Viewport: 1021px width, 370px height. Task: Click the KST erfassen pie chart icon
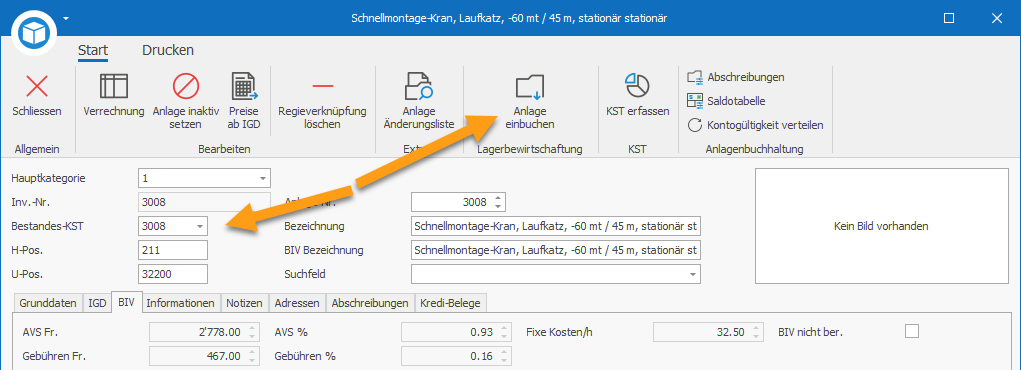point(637,86)
